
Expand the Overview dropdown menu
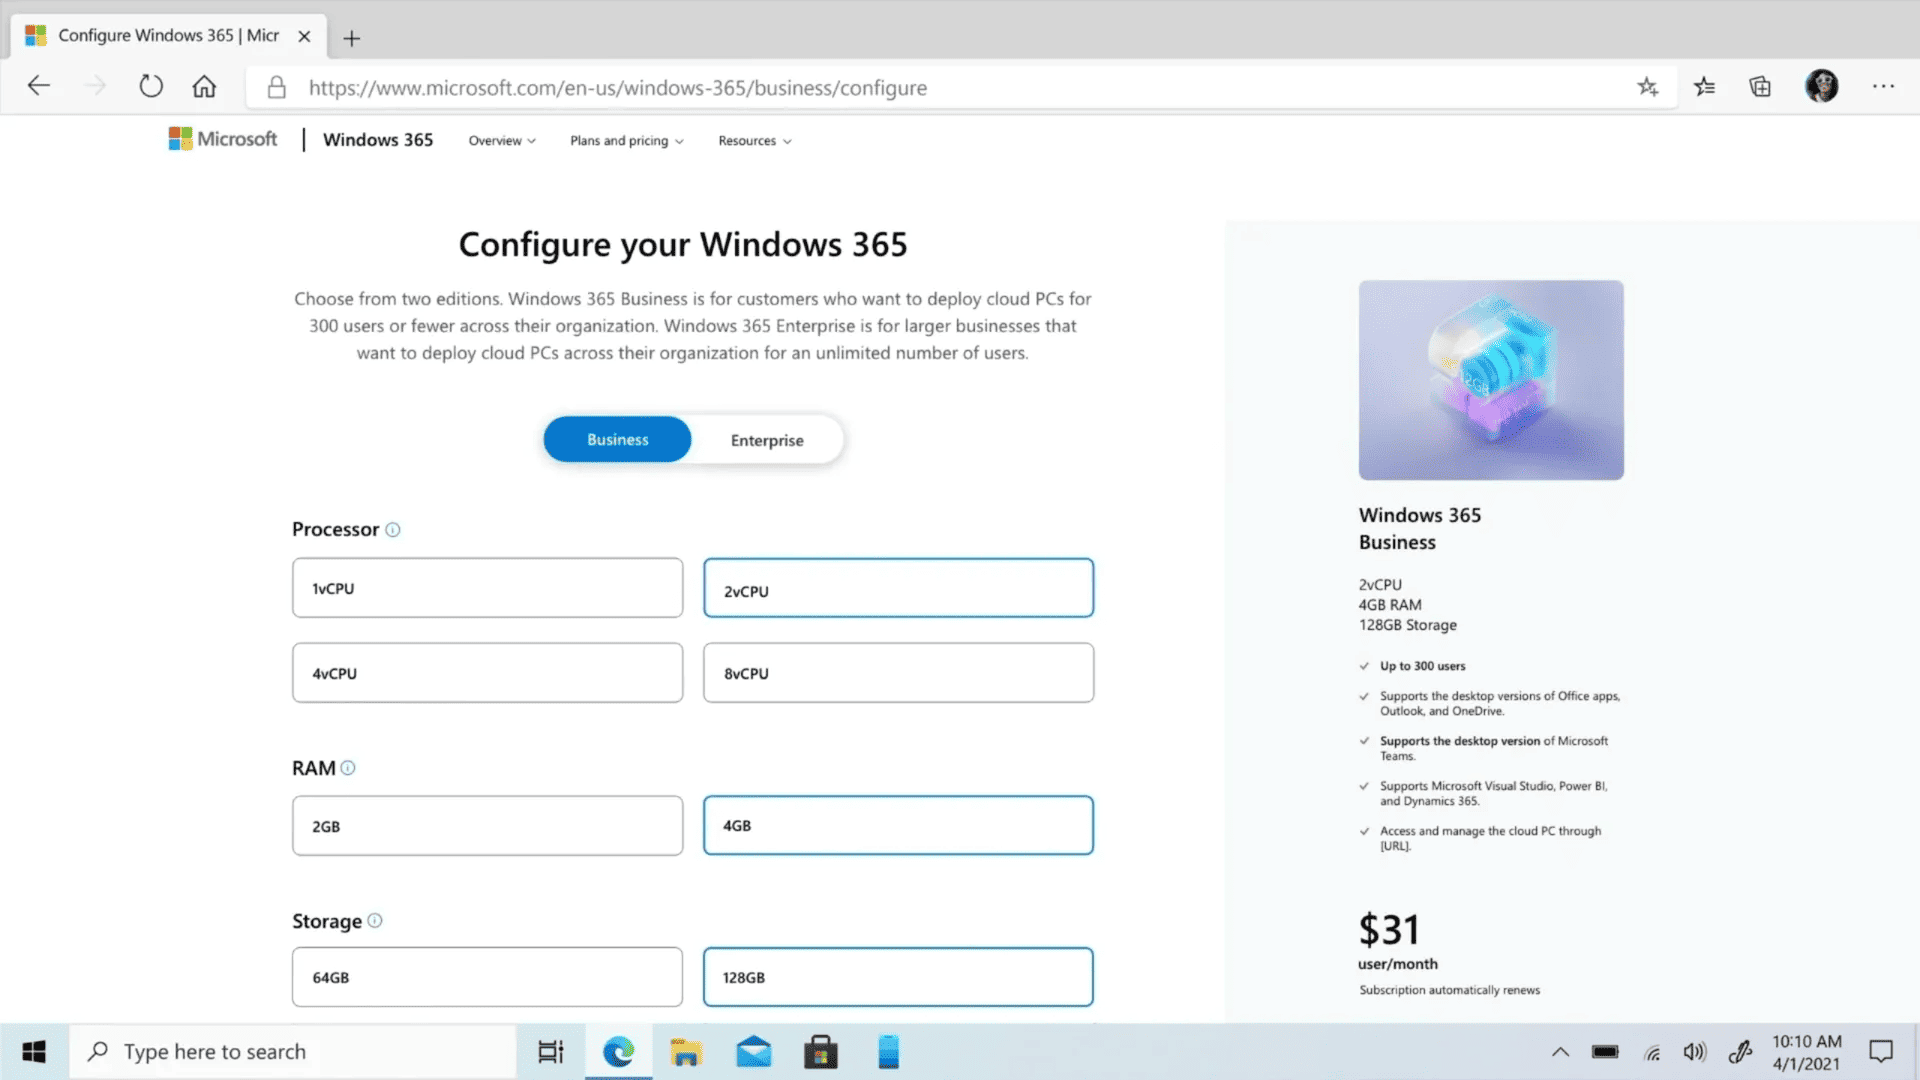click(501, 140)
